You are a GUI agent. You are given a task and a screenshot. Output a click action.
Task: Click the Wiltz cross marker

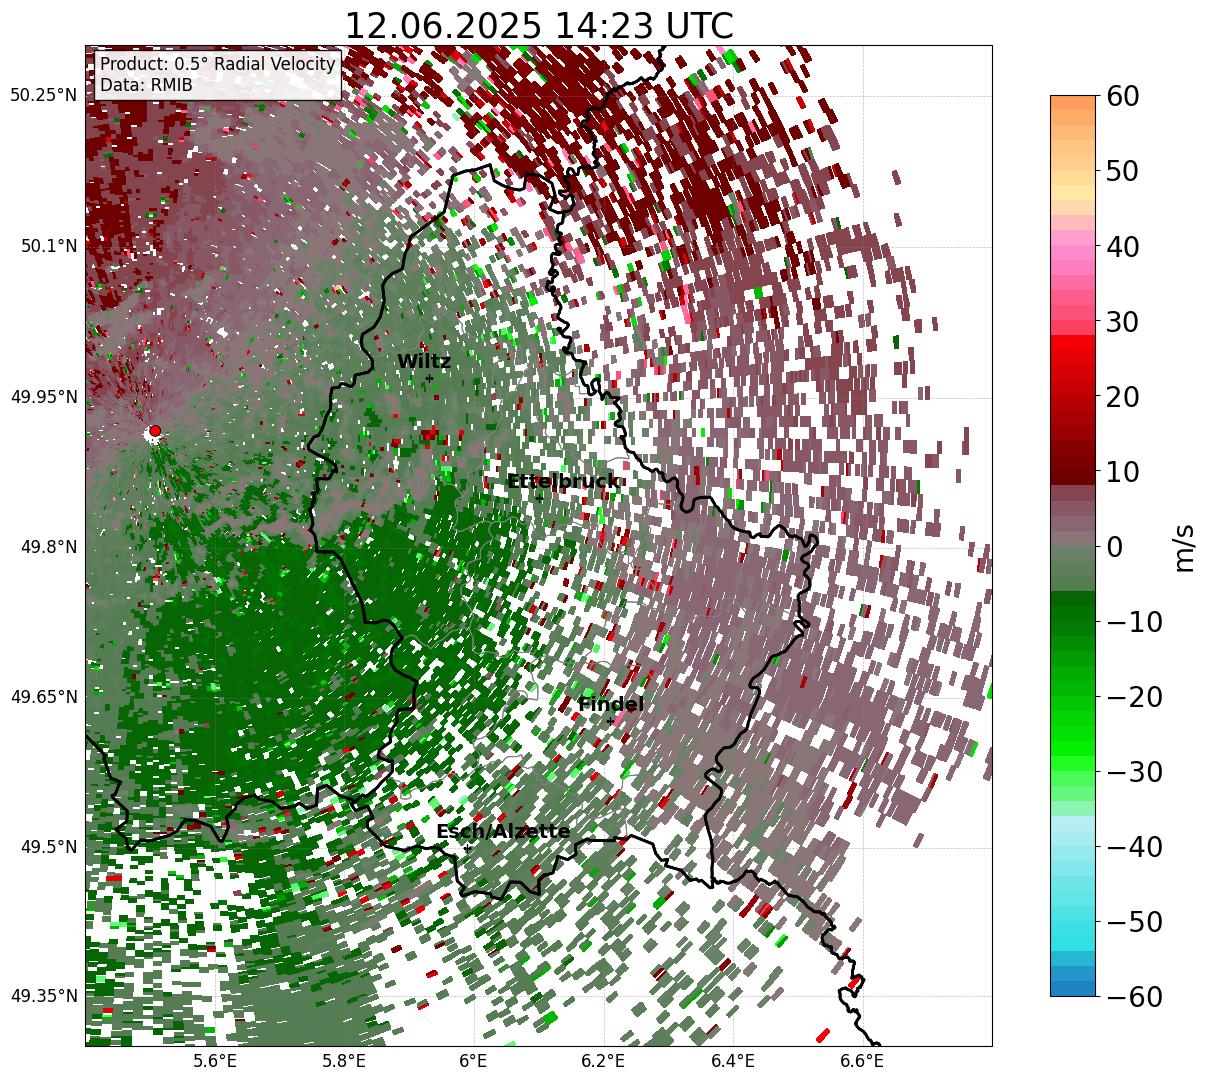coord(429,378)
